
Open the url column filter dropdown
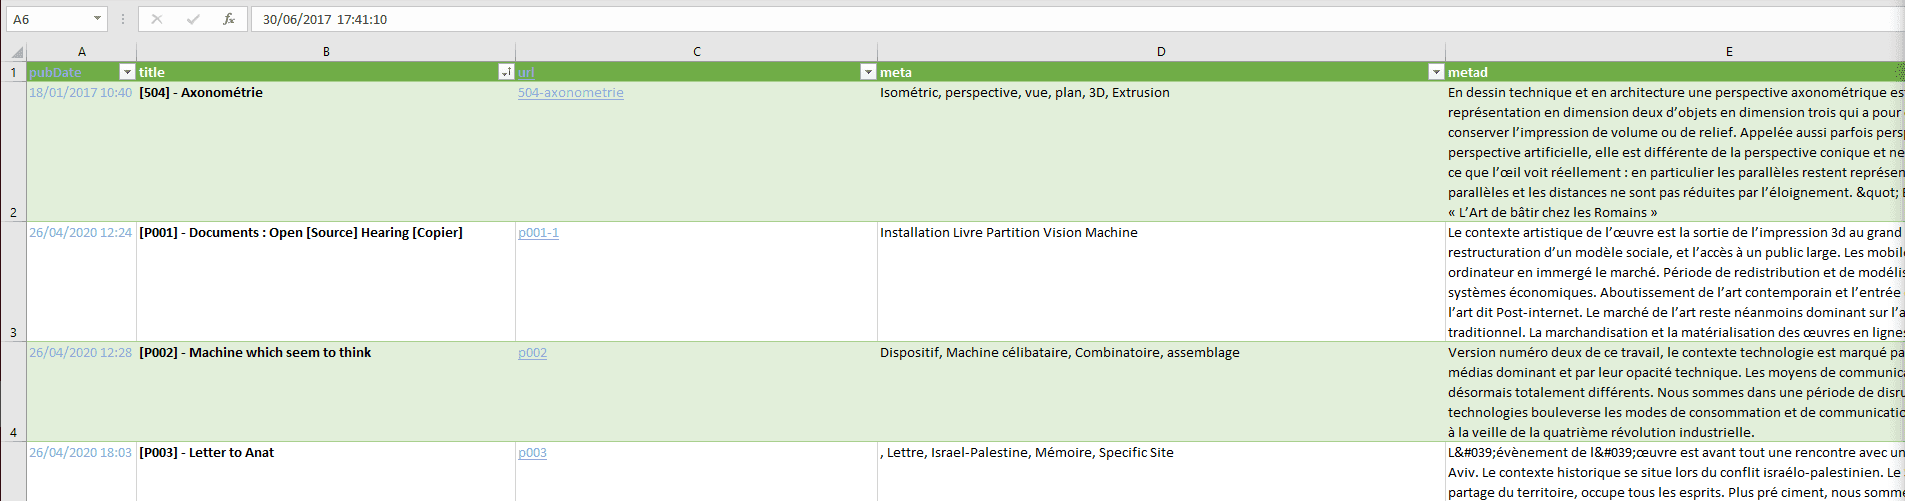pyautogui.click(x=868, y=72)
